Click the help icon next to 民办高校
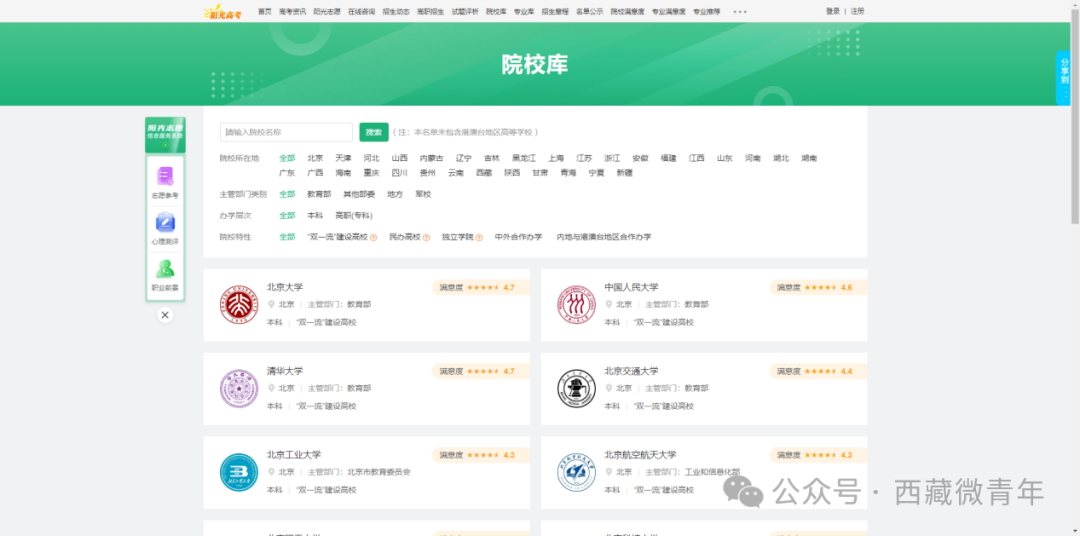The height and width of the screenshot is (536, 1080). pos(426,237)
